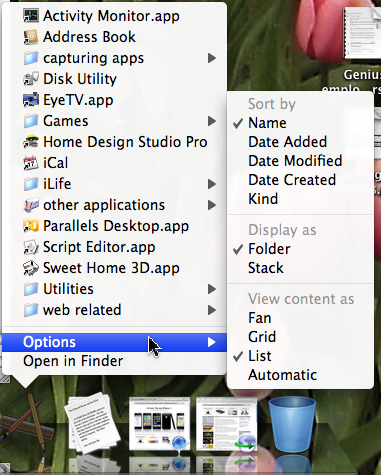The image size is (381, 475).
Task: Click the Activity Monitor.app icon
Action: (x=31, y=16)
